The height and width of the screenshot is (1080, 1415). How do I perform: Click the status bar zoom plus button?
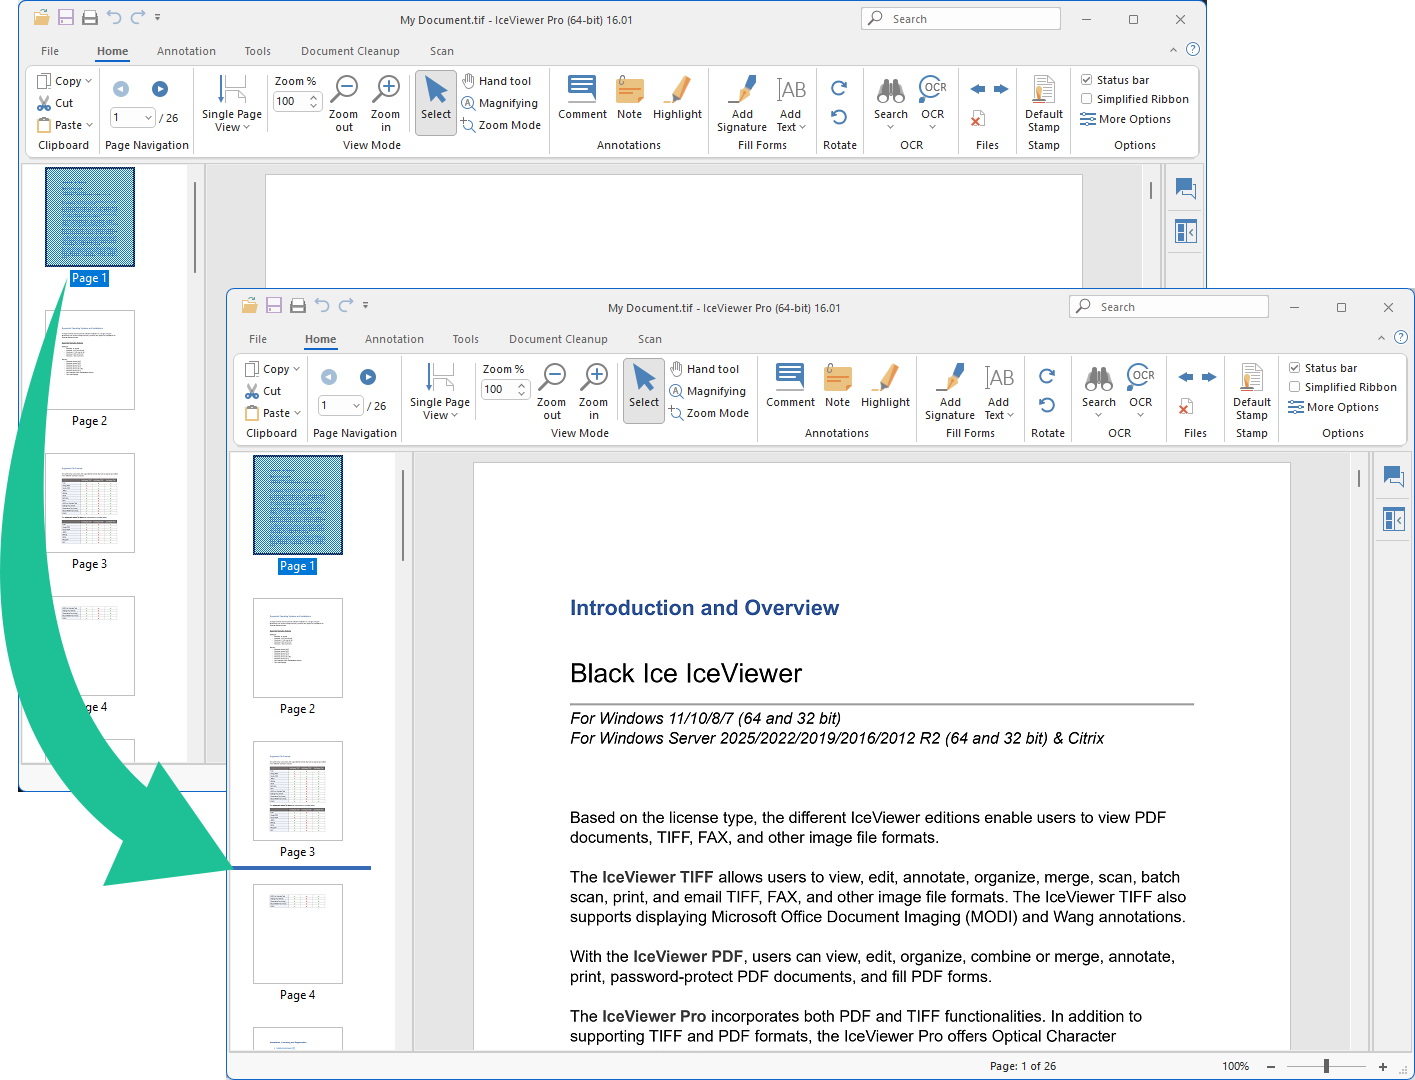[x=1383, y=1066]
